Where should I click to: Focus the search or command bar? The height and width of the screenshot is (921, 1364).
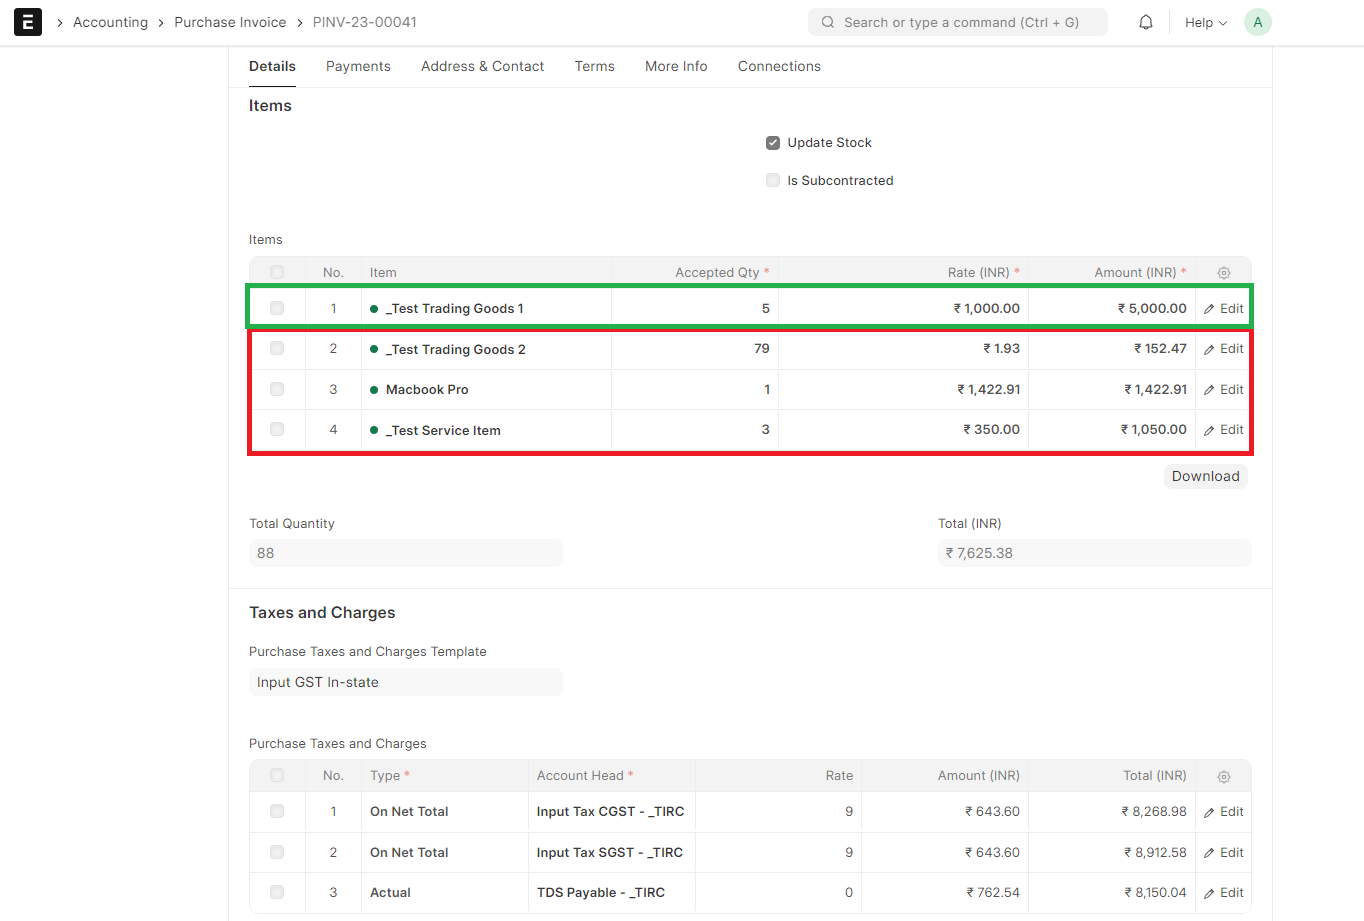coord(958,22)
